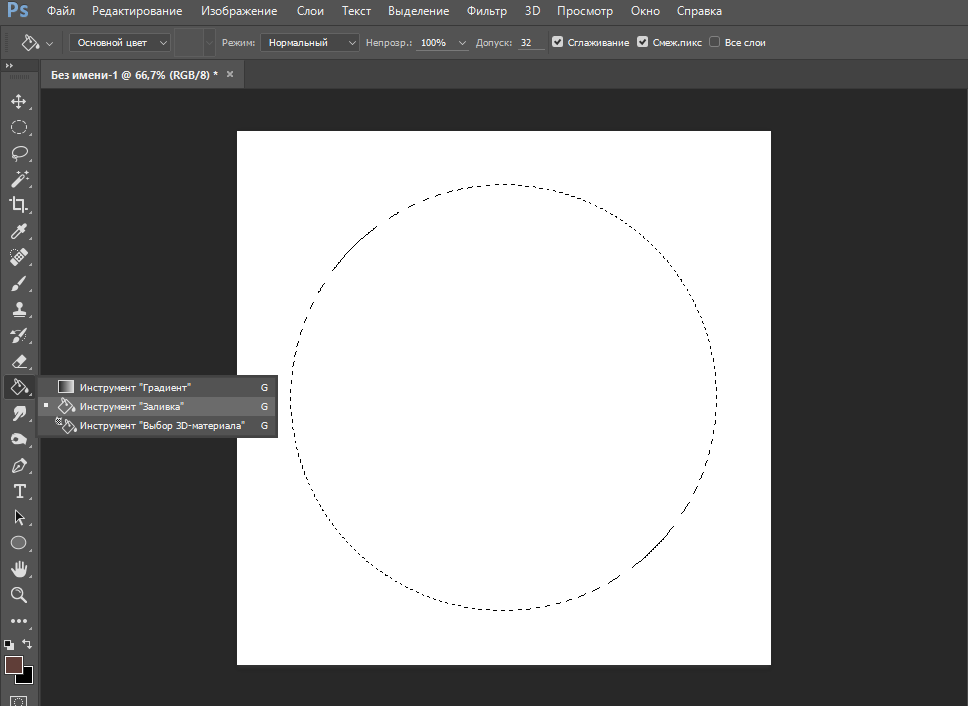The width and height of the screenshot is (968, 706).
Task: Select the Brush tool
Action: click(18, 283)
